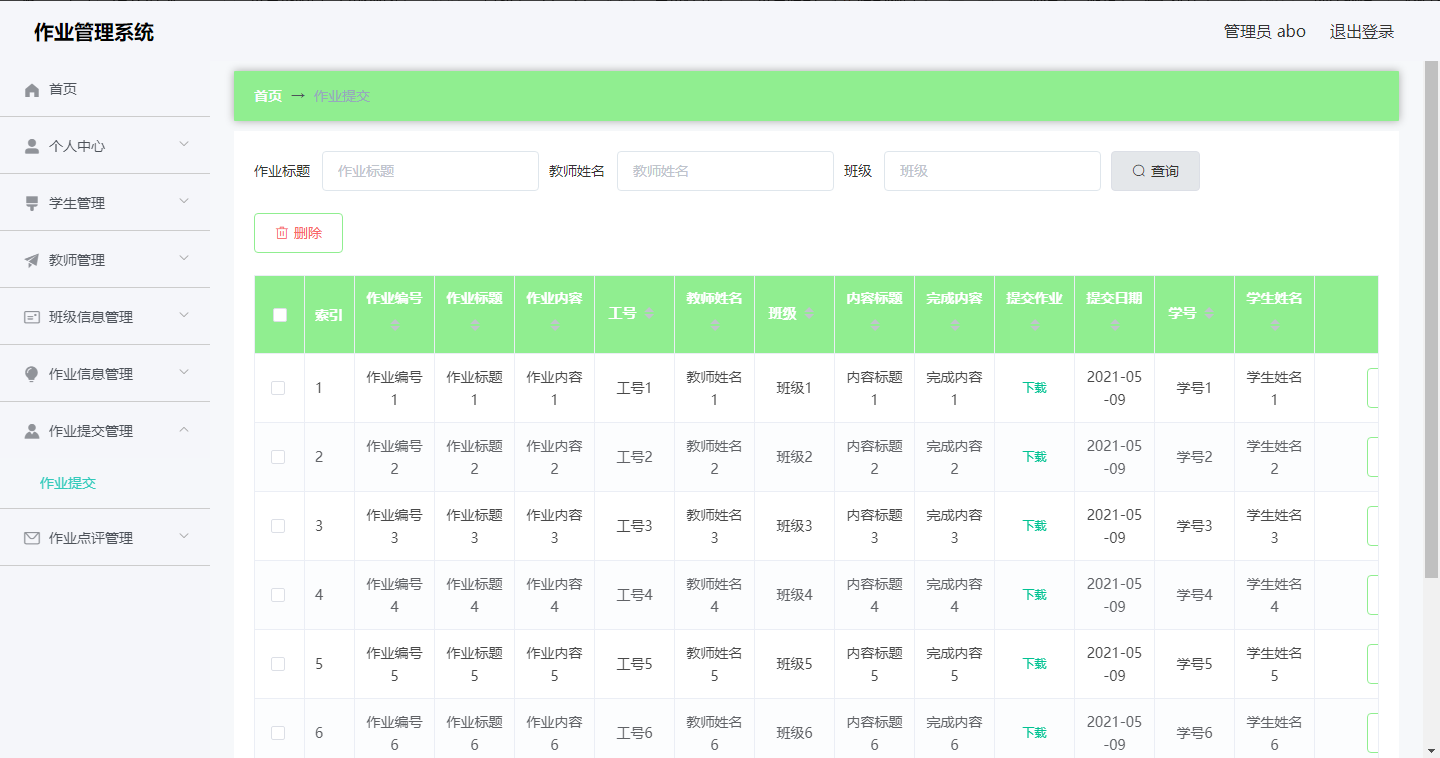Check the checkbox for row 6
1440x758 pixels.
point(278,733)
